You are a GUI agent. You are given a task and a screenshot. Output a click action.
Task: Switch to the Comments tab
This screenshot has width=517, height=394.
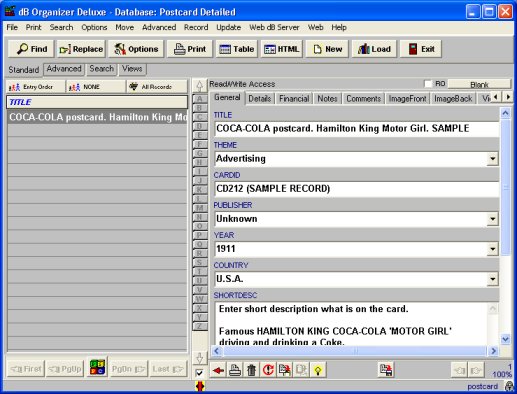pos(363,99)
